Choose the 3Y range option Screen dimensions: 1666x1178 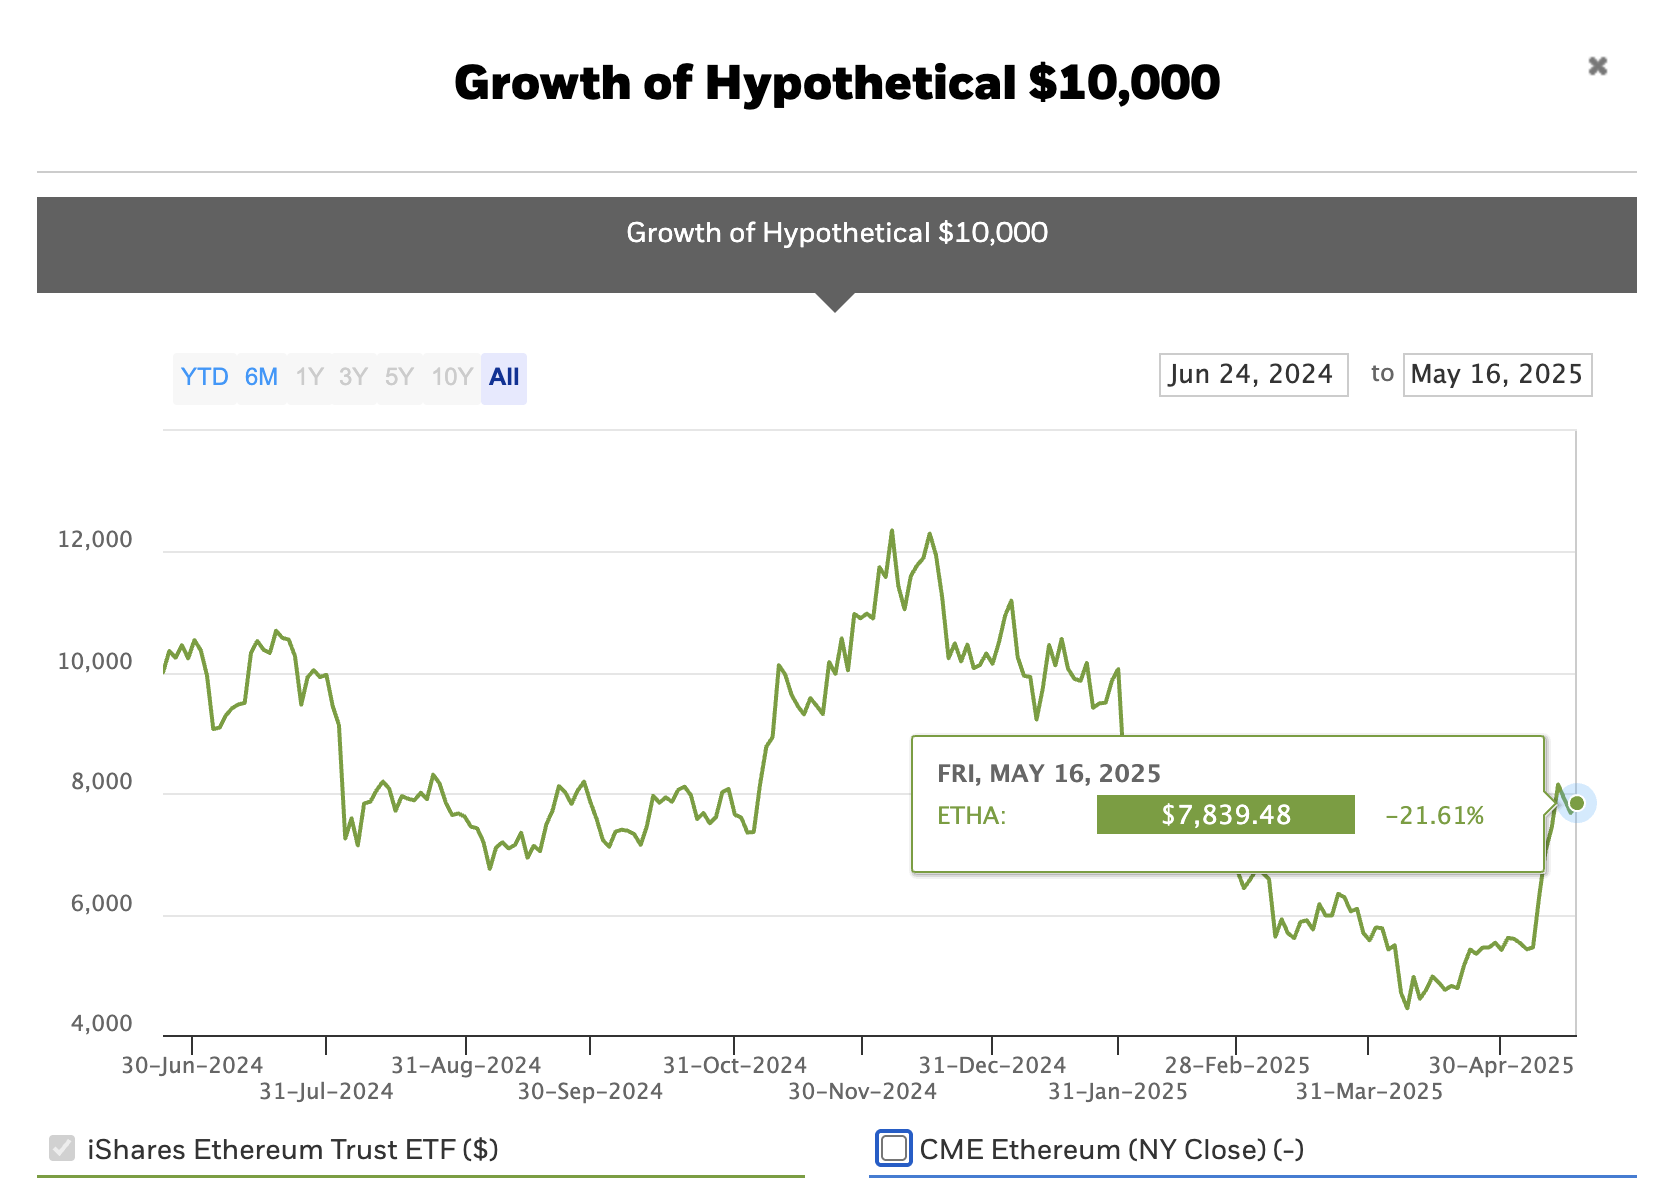(353, 377)
